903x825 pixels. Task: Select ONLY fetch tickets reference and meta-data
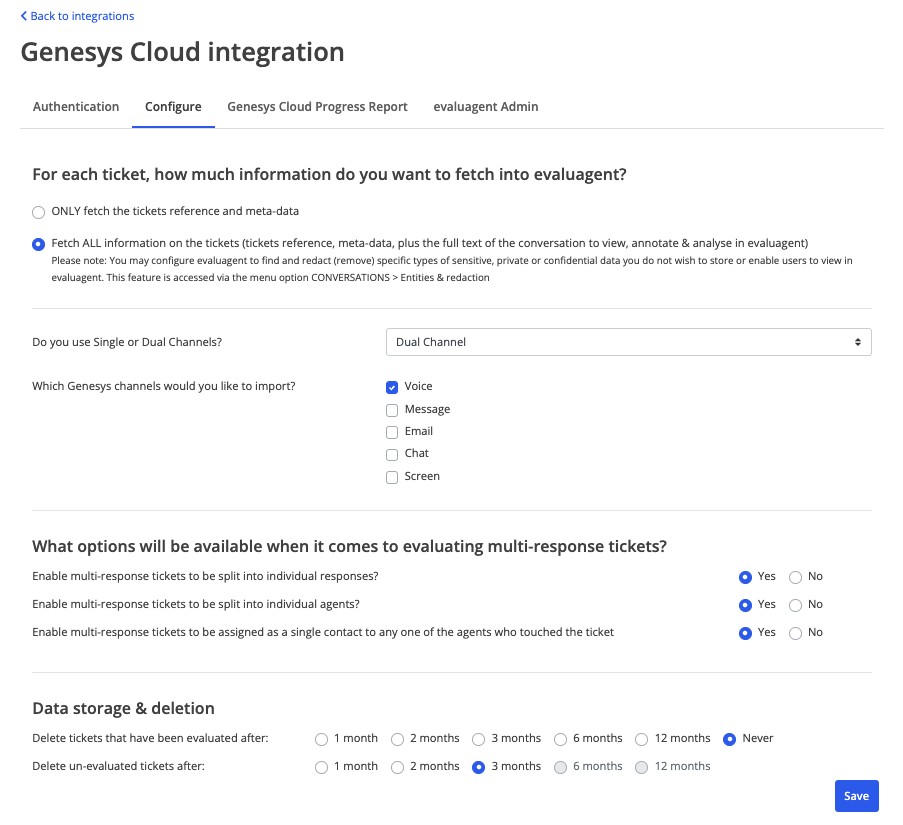pyautogui.click(x=39, y=212)
